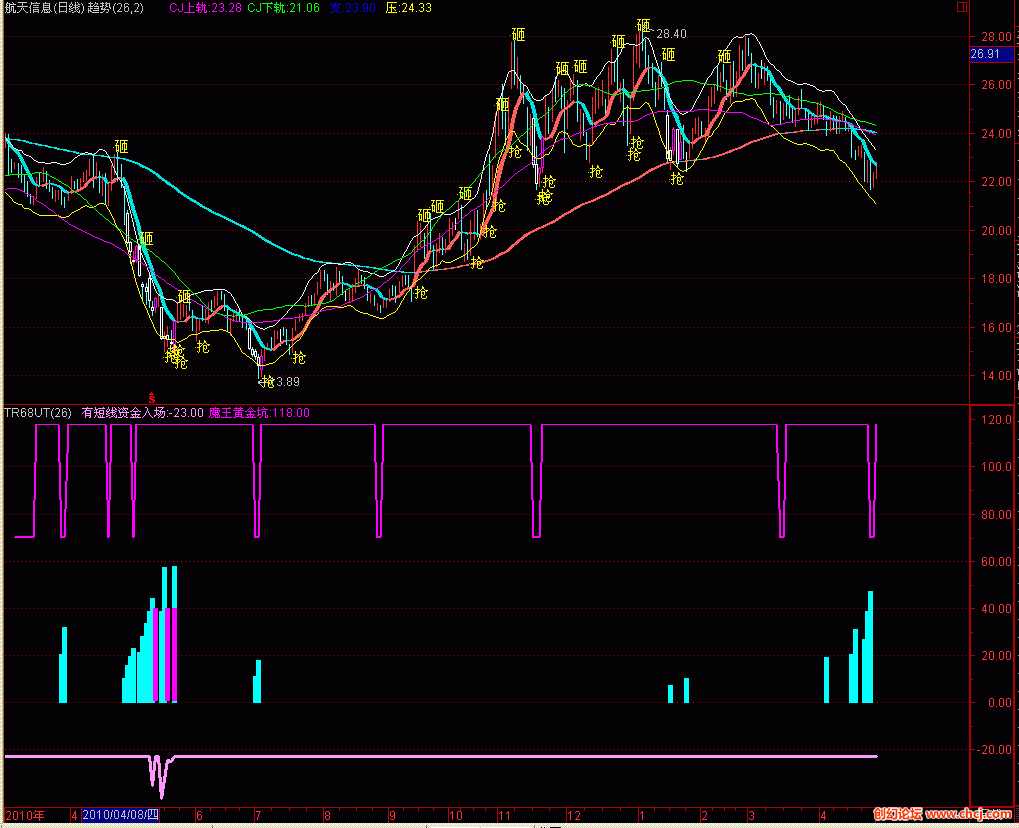Click month 6 on the time axis
The height and width of the screenshot is (828, 1019).
199,816
